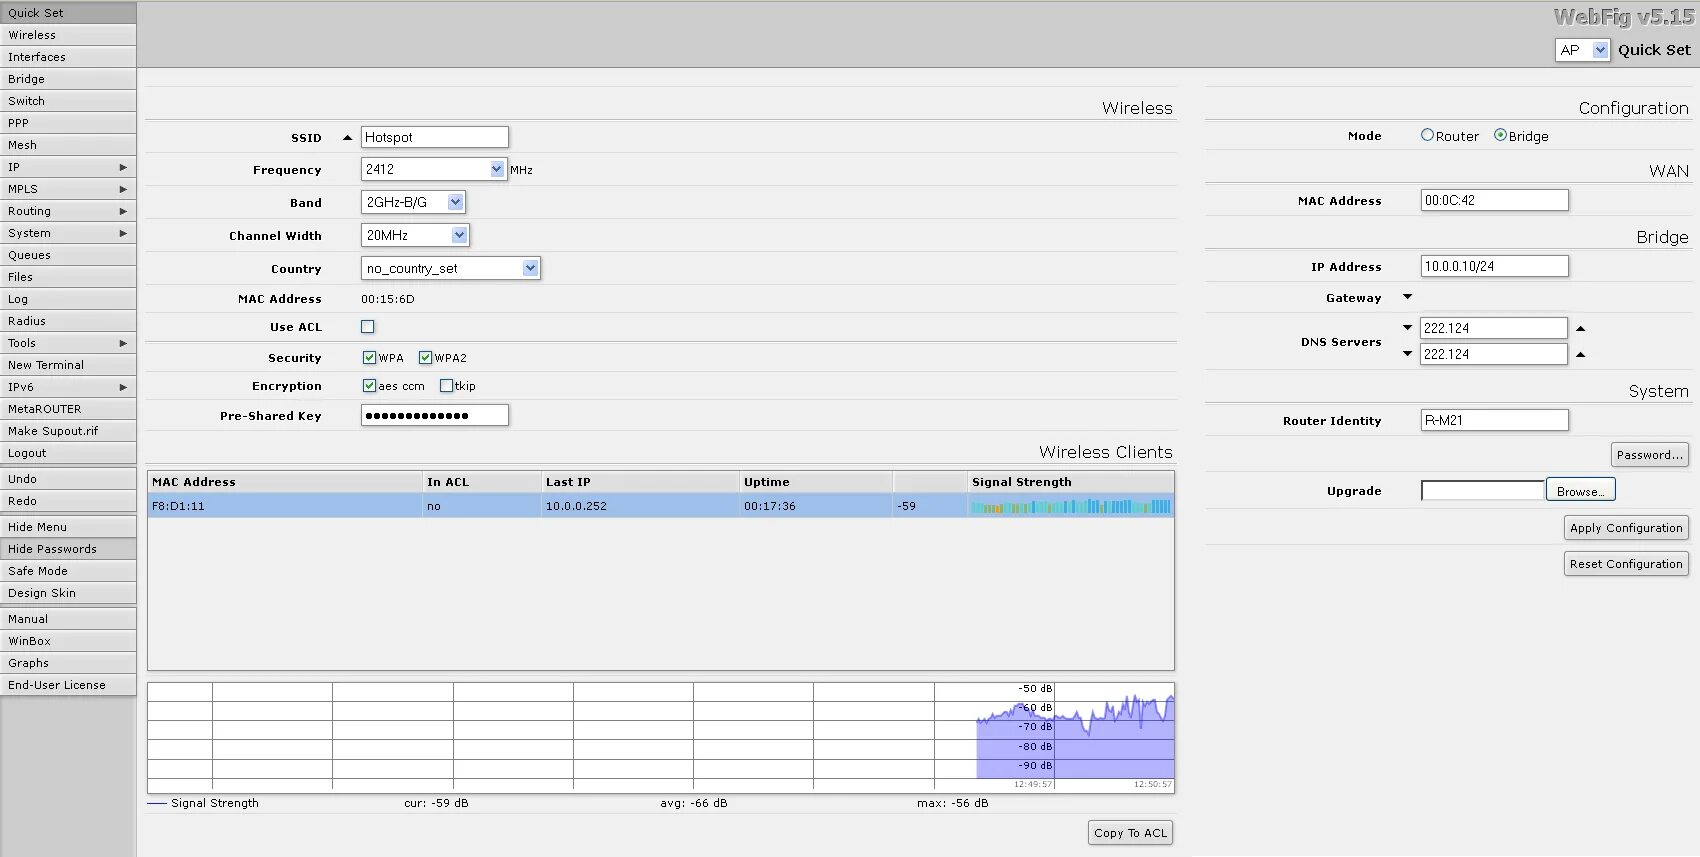Open Log menu item
Image resolution: width=1700 pixels, height=857 pixels.
[x=68, y=299]
